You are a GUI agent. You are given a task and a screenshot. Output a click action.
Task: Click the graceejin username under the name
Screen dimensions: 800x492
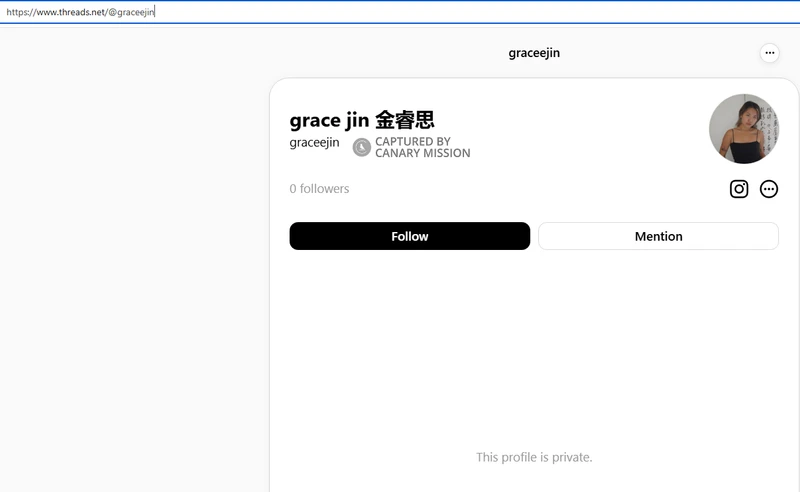point(314,143)
